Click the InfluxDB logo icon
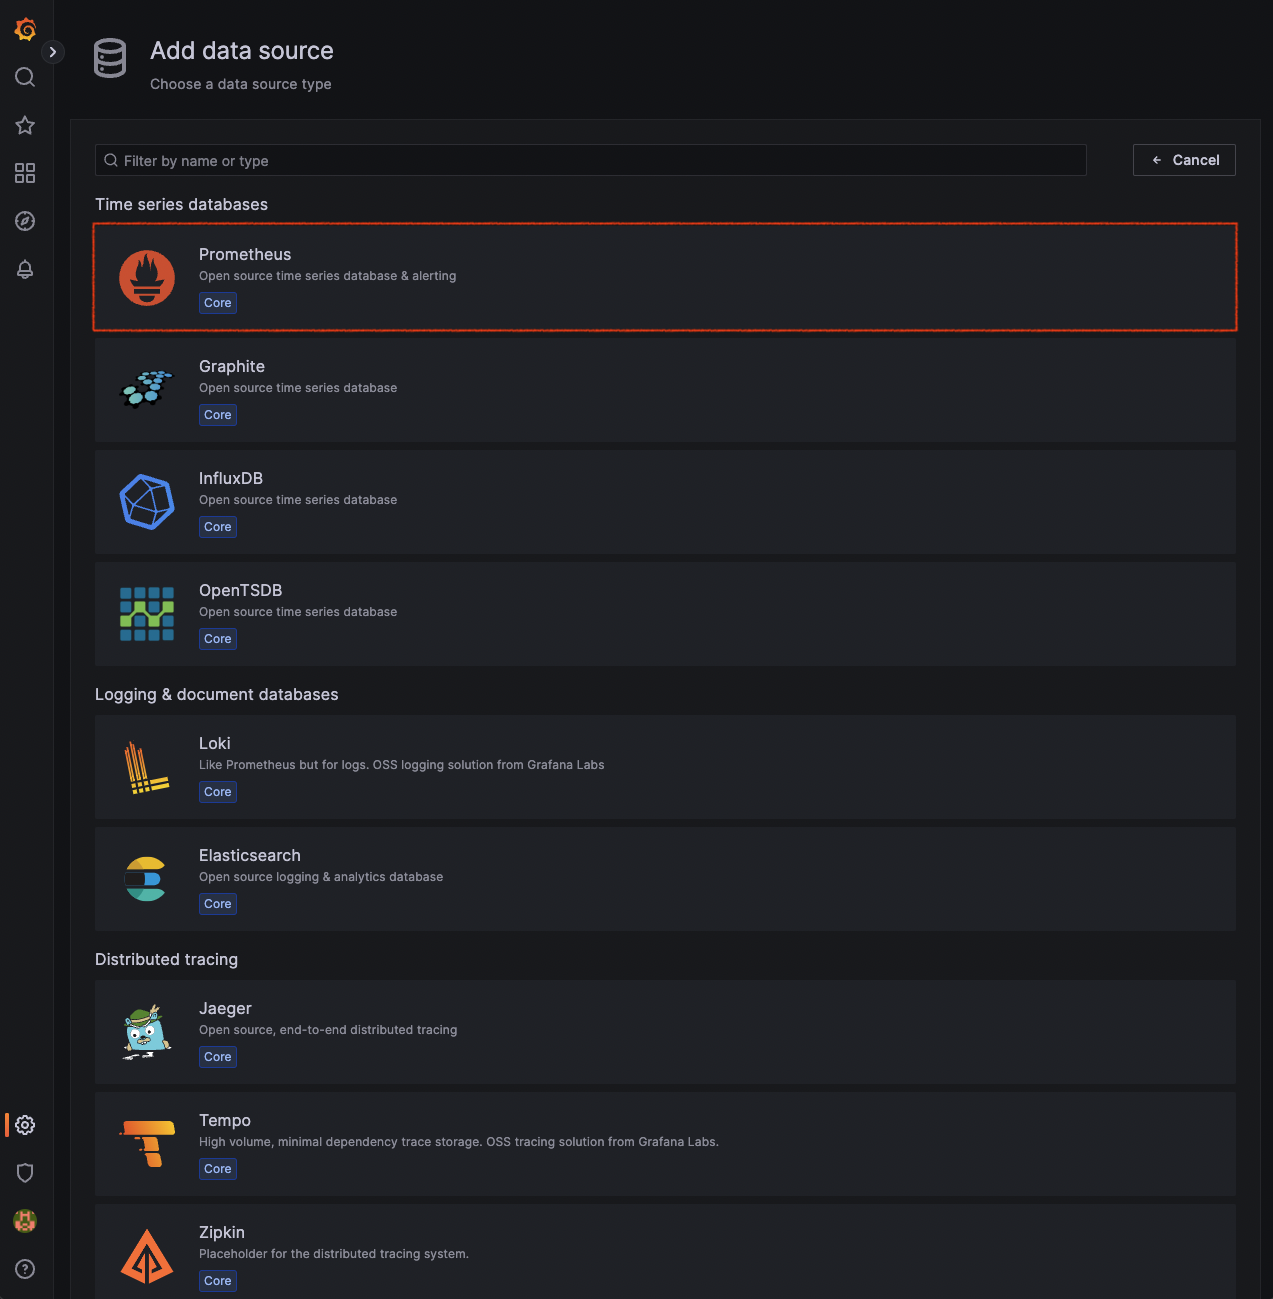The height and width of the screenshot is (1299, 1273). 147,501
